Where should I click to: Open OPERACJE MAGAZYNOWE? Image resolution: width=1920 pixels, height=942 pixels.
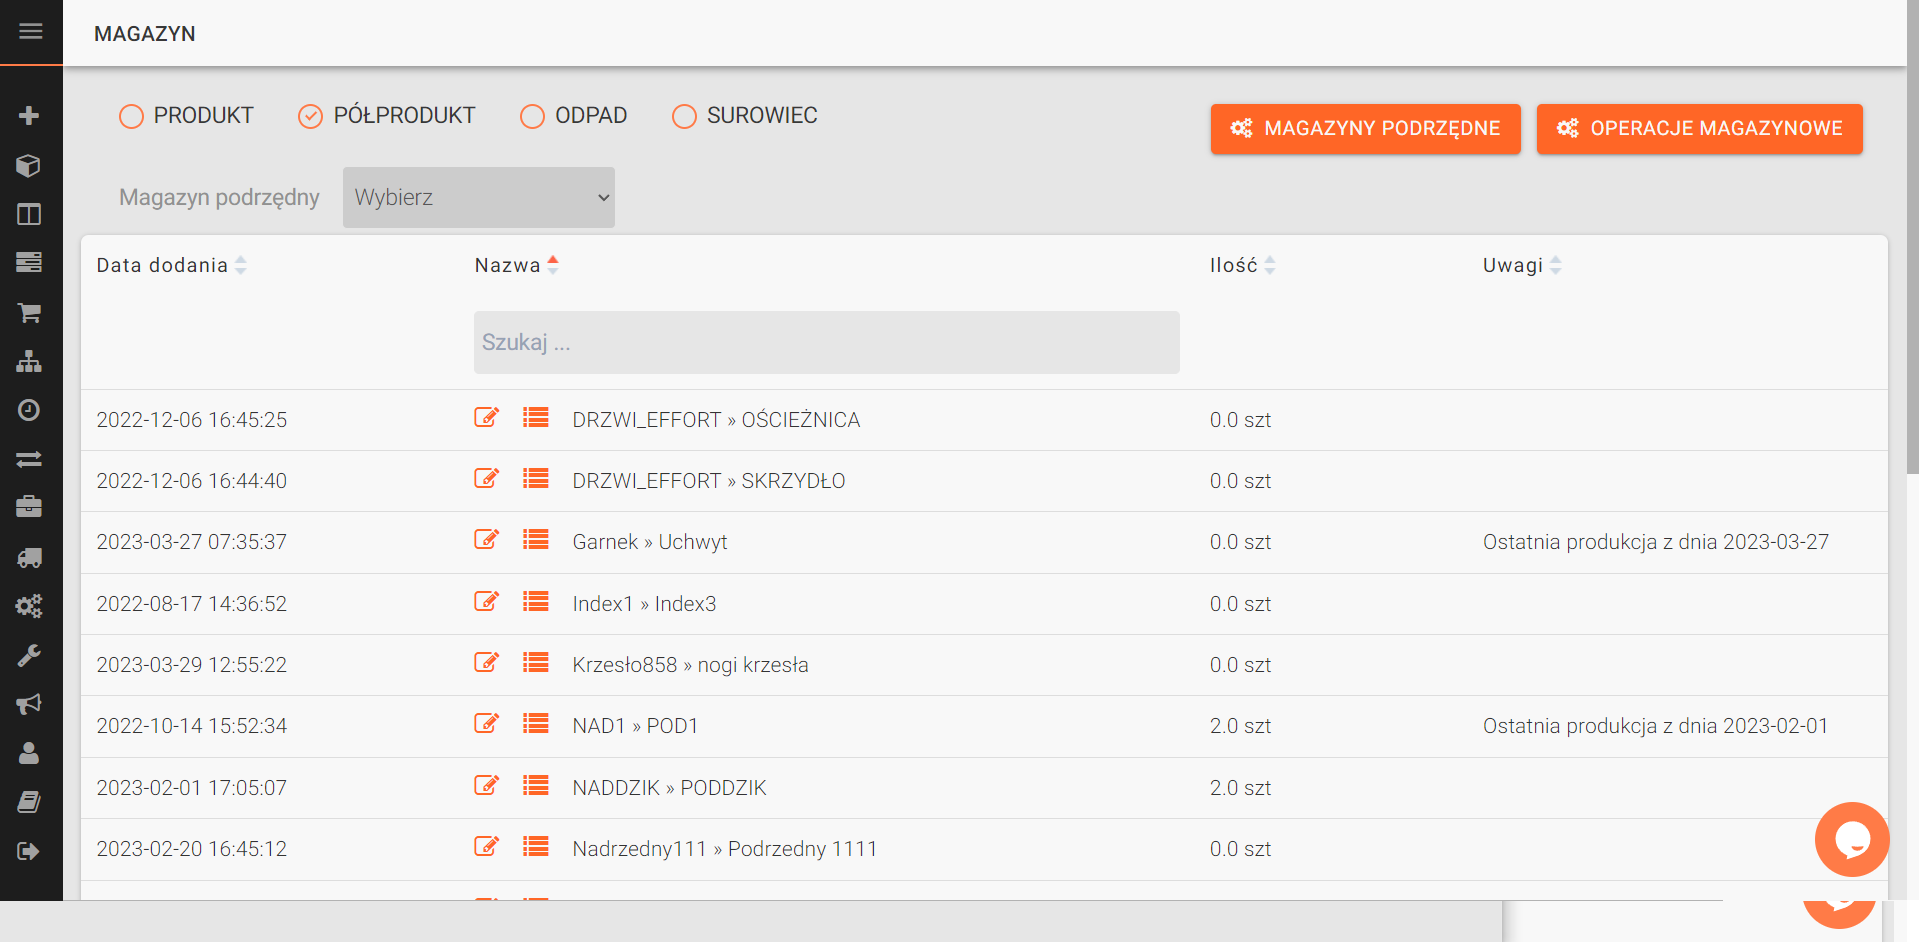pos(1699,129)
